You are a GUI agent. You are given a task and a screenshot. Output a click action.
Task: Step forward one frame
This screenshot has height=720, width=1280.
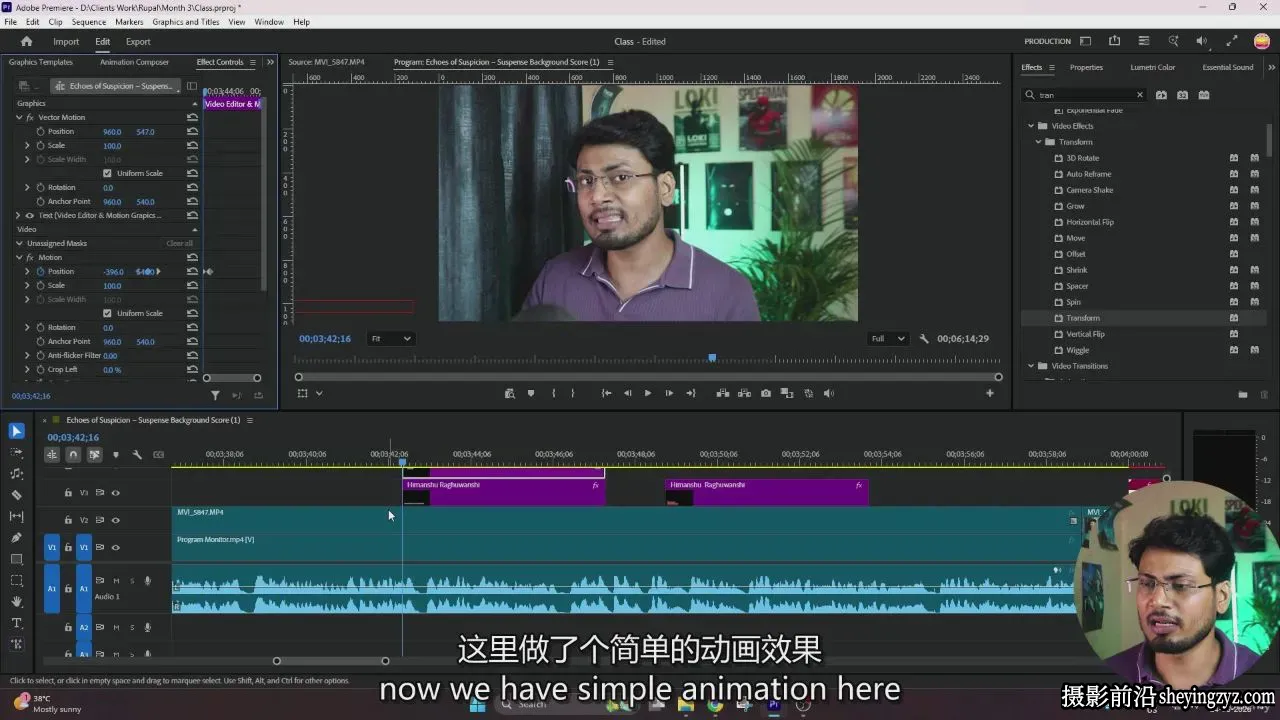[x=669, y=394]
